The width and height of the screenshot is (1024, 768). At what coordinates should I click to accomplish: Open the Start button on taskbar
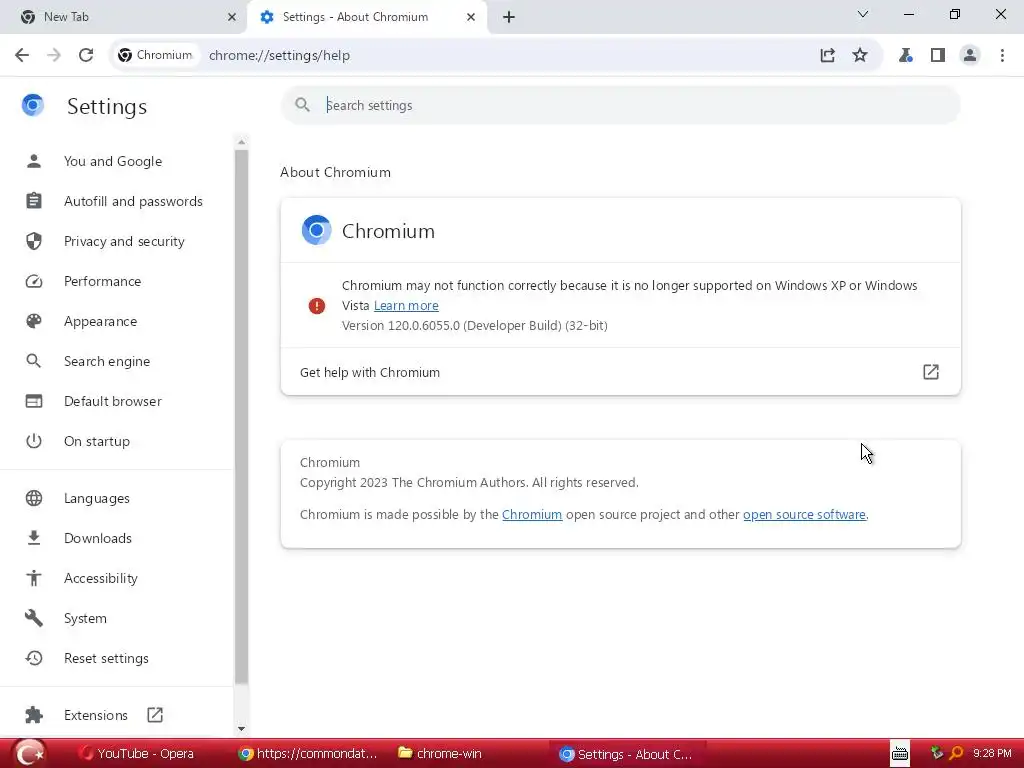(29, 754)
